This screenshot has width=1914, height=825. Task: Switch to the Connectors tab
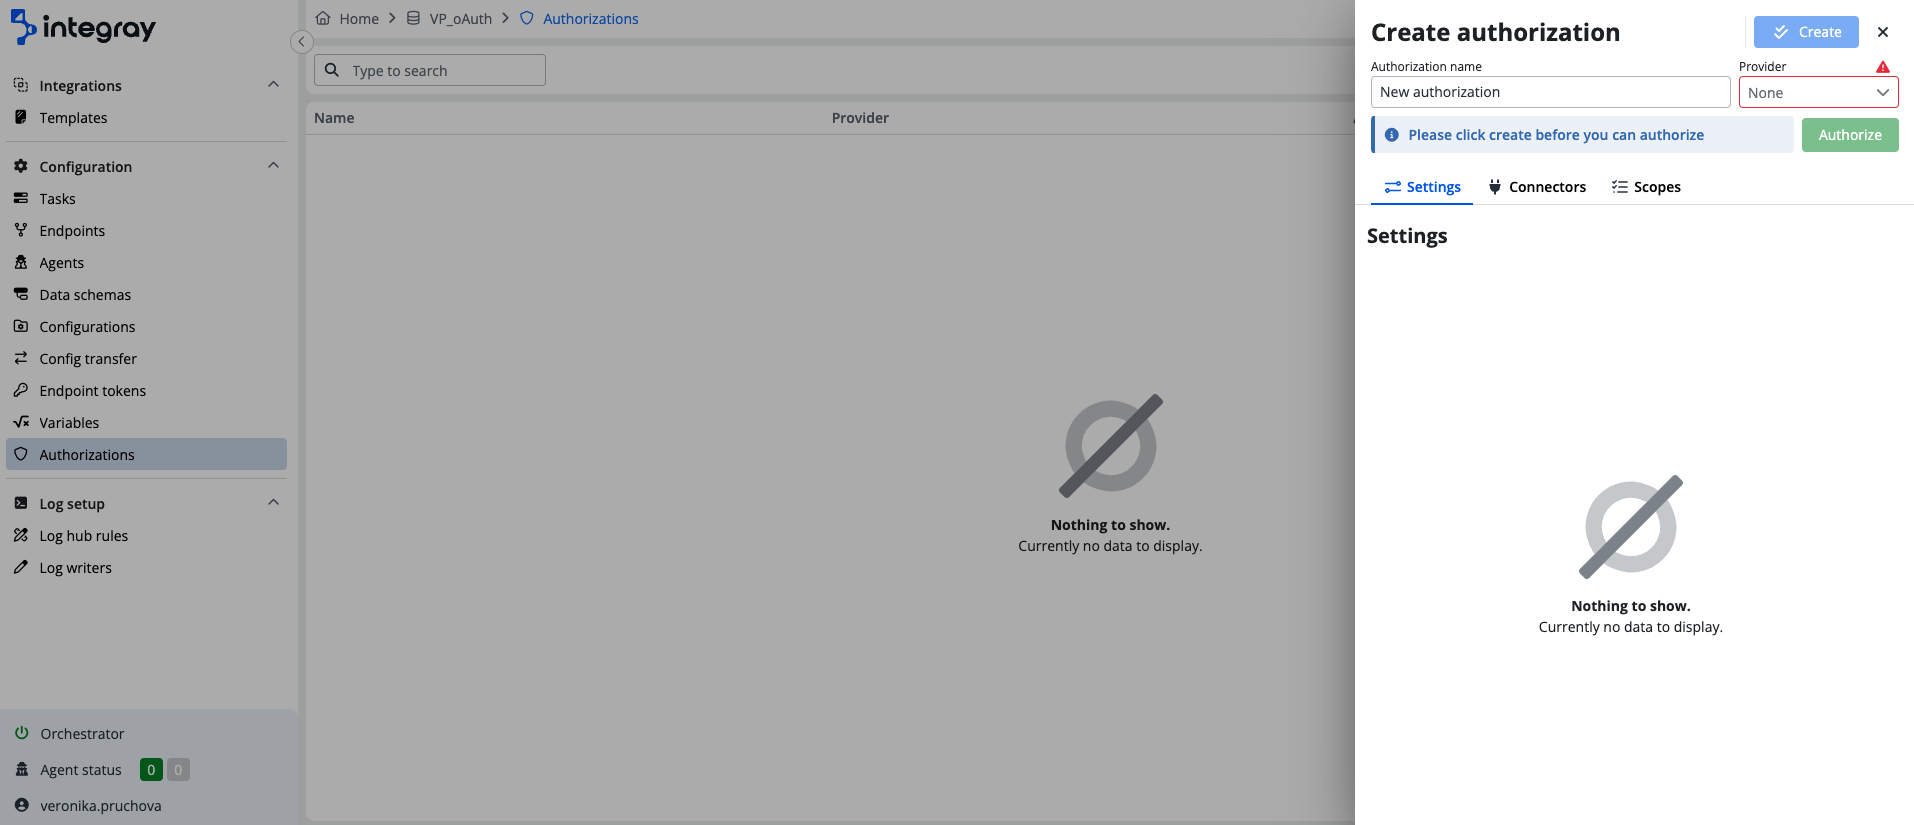(x=1537, y=187)
